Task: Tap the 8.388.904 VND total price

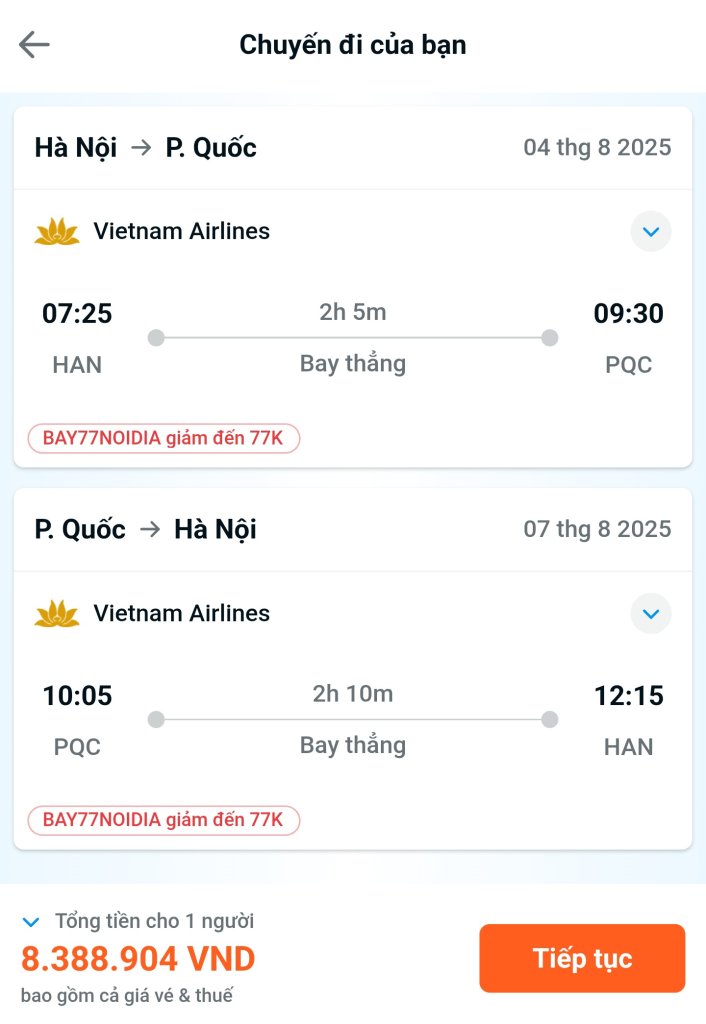Action: [x=138, y=959]
